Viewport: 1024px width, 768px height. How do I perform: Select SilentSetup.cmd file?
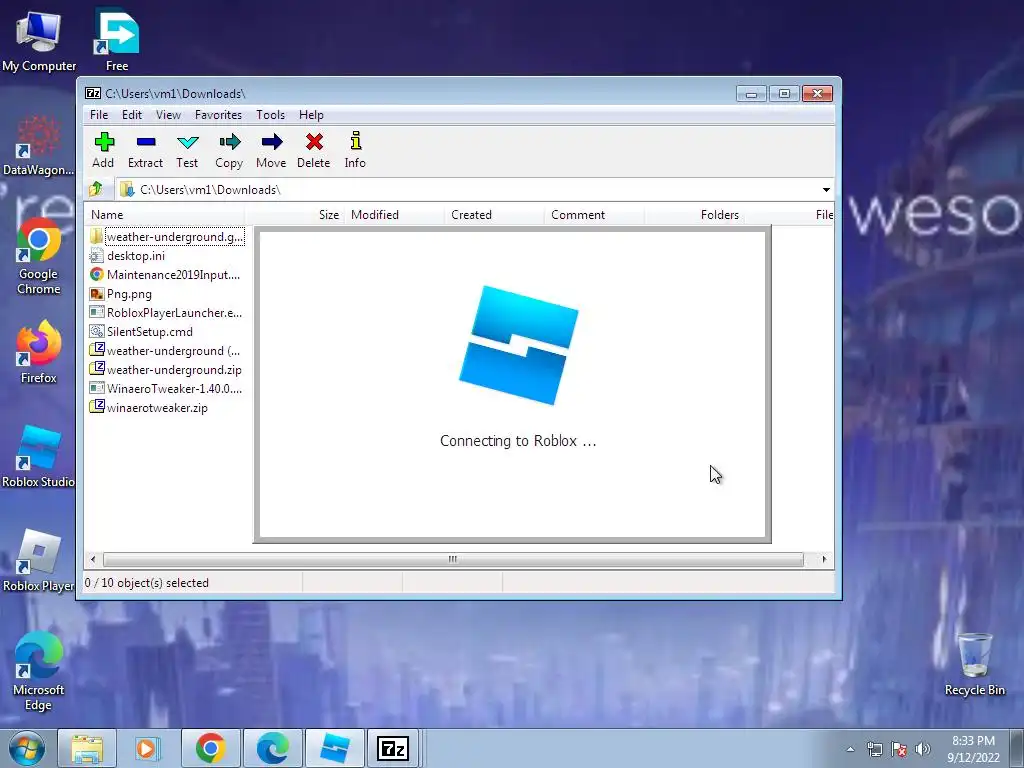(x=141, y=332)
